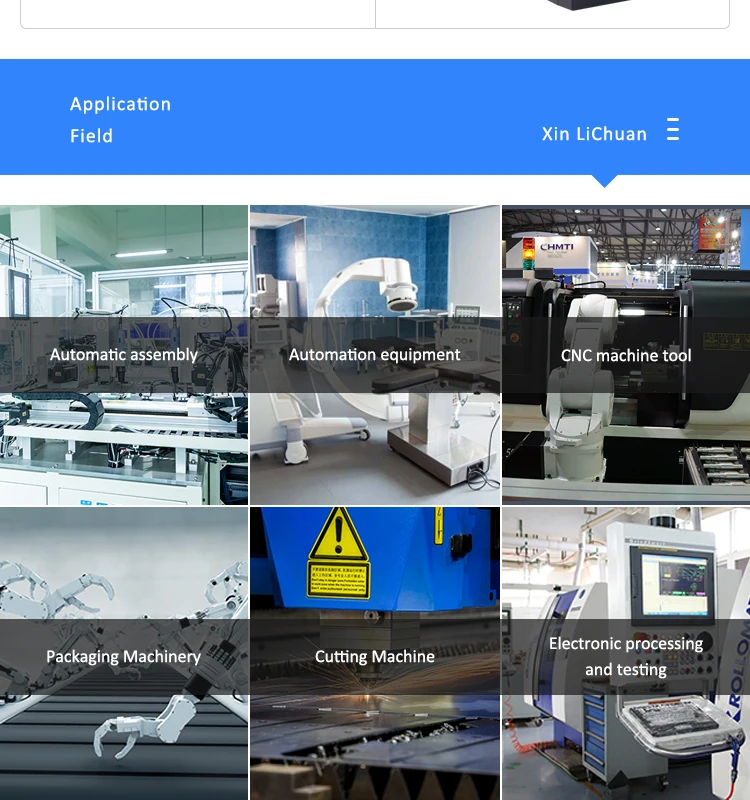Click the Application Field heading
This screenshot has width=750, height=800.
coord(120,120)
